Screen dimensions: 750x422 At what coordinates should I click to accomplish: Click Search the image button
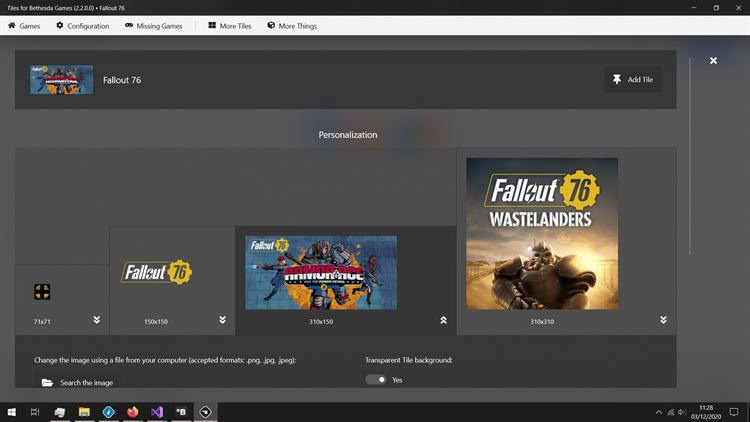[x=77, y=382]
